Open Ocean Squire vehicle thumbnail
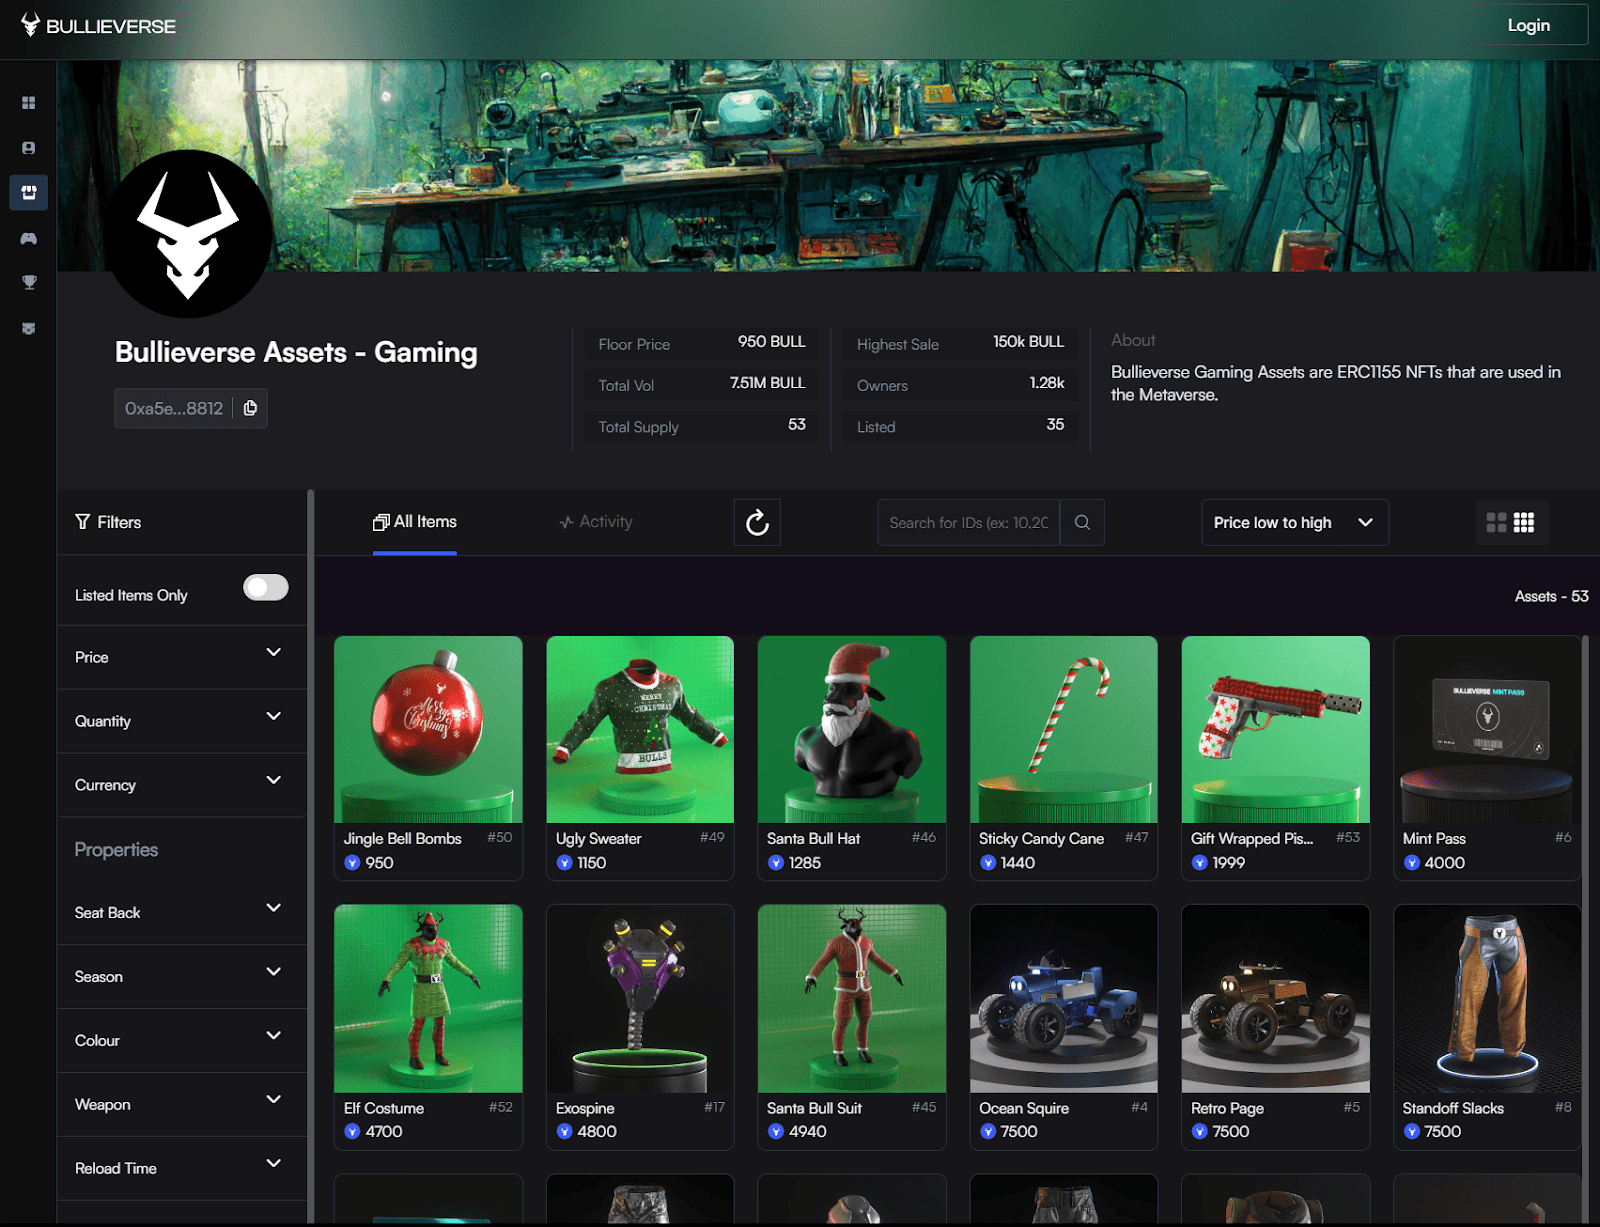The height and width of the screenshot is (1227, 1600). point(1064,999)
